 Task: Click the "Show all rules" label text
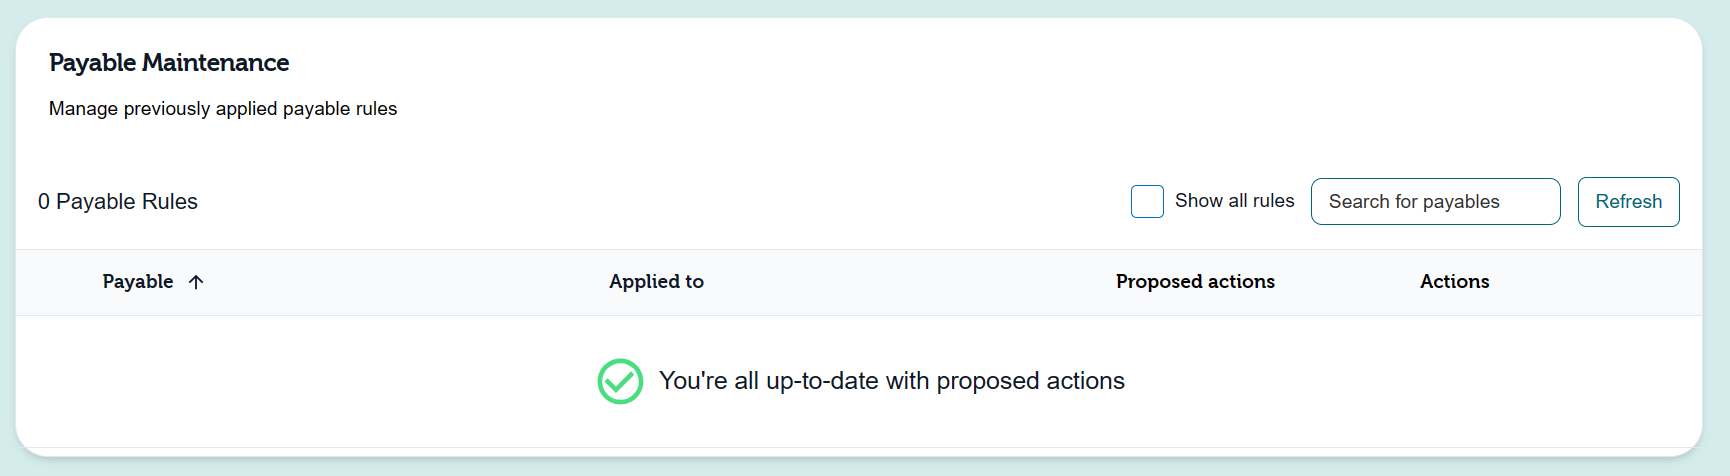[x=1234, y=201]
